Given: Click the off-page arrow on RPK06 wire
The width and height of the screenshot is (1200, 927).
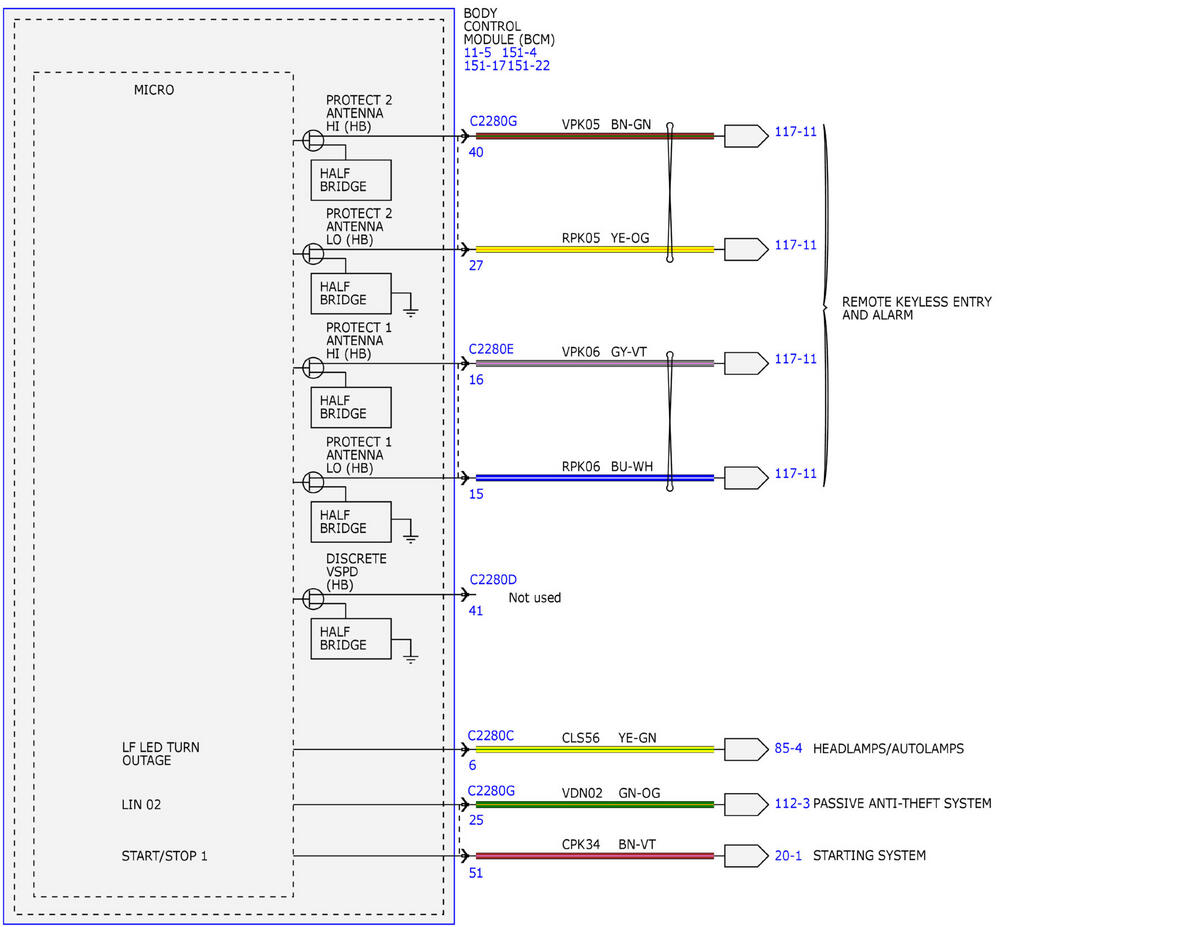Looking at the screenshot, I should 745,477.
